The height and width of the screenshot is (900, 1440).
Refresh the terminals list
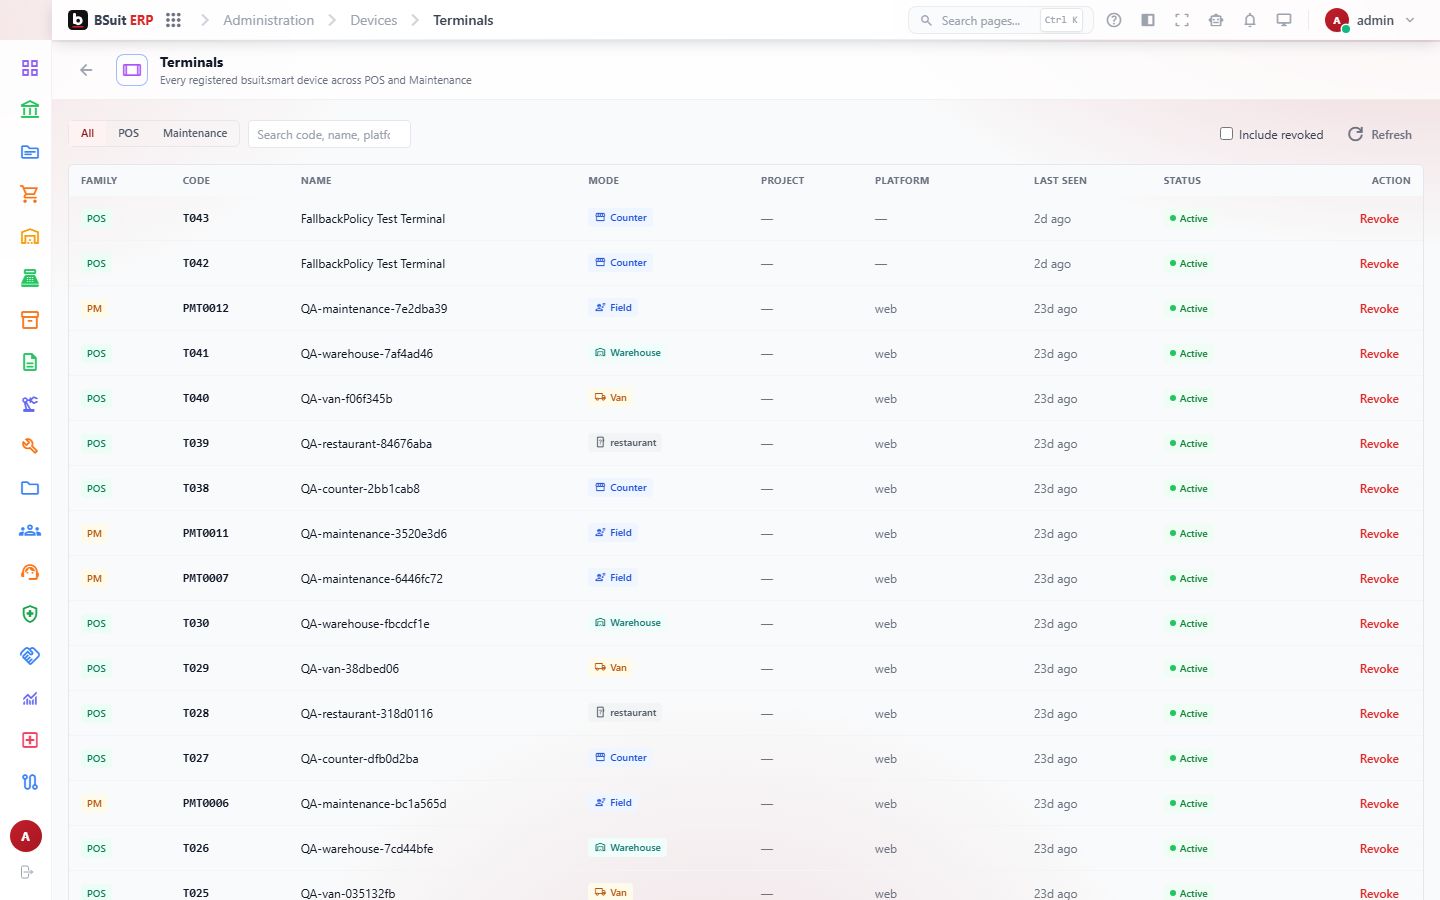click(x=1380, y=134)
